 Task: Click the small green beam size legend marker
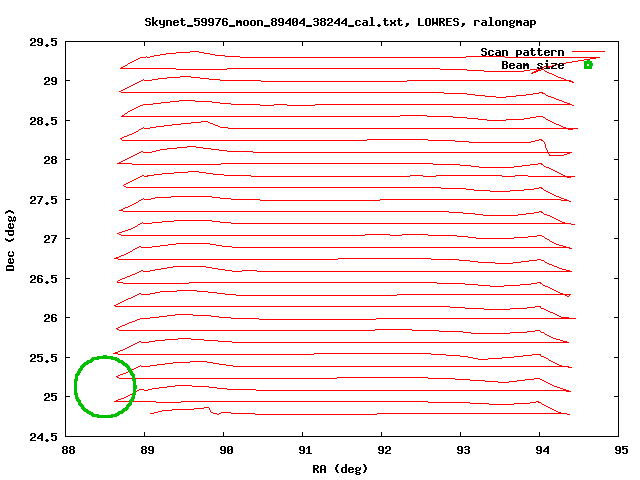tap(588, 64)
